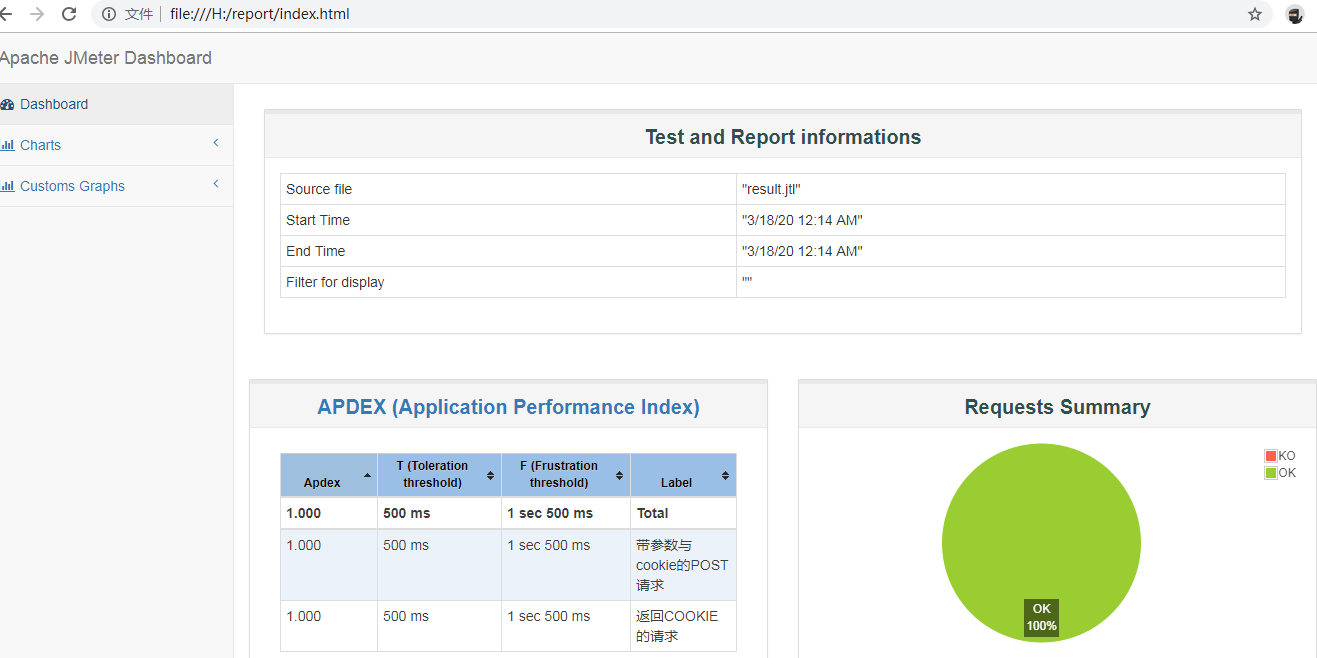Sort by F (Frustration threshold) column

[x=566, y=475]
